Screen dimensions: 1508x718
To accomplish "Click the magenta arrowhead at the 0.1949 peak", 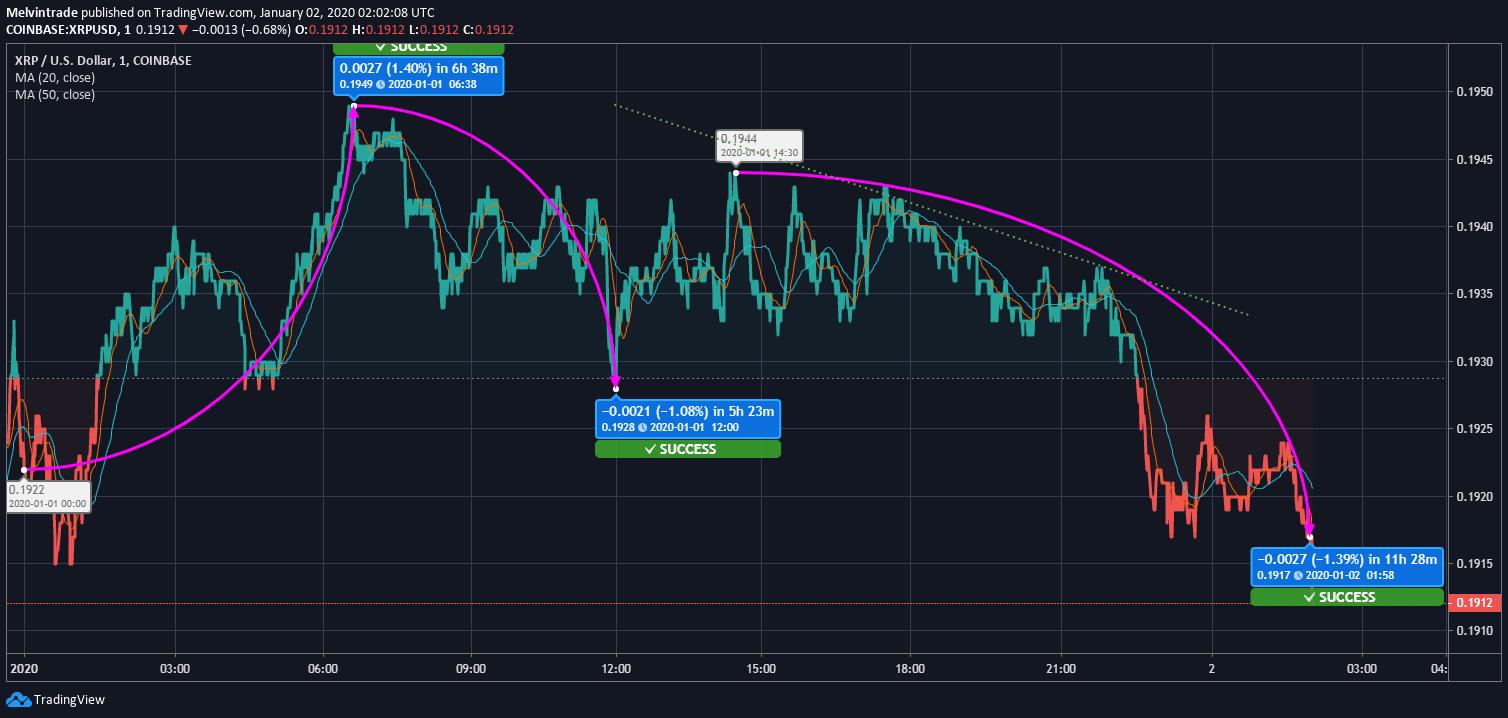I will coord(353,109).
